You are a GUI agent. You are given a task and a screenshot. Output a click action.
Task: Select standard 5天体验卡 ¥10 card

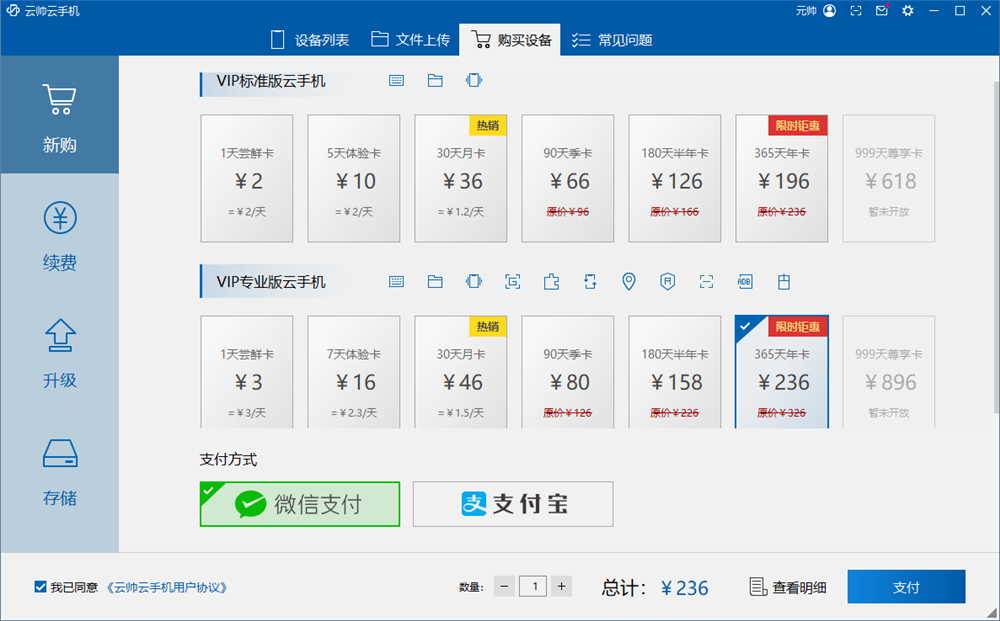(354, 179)
